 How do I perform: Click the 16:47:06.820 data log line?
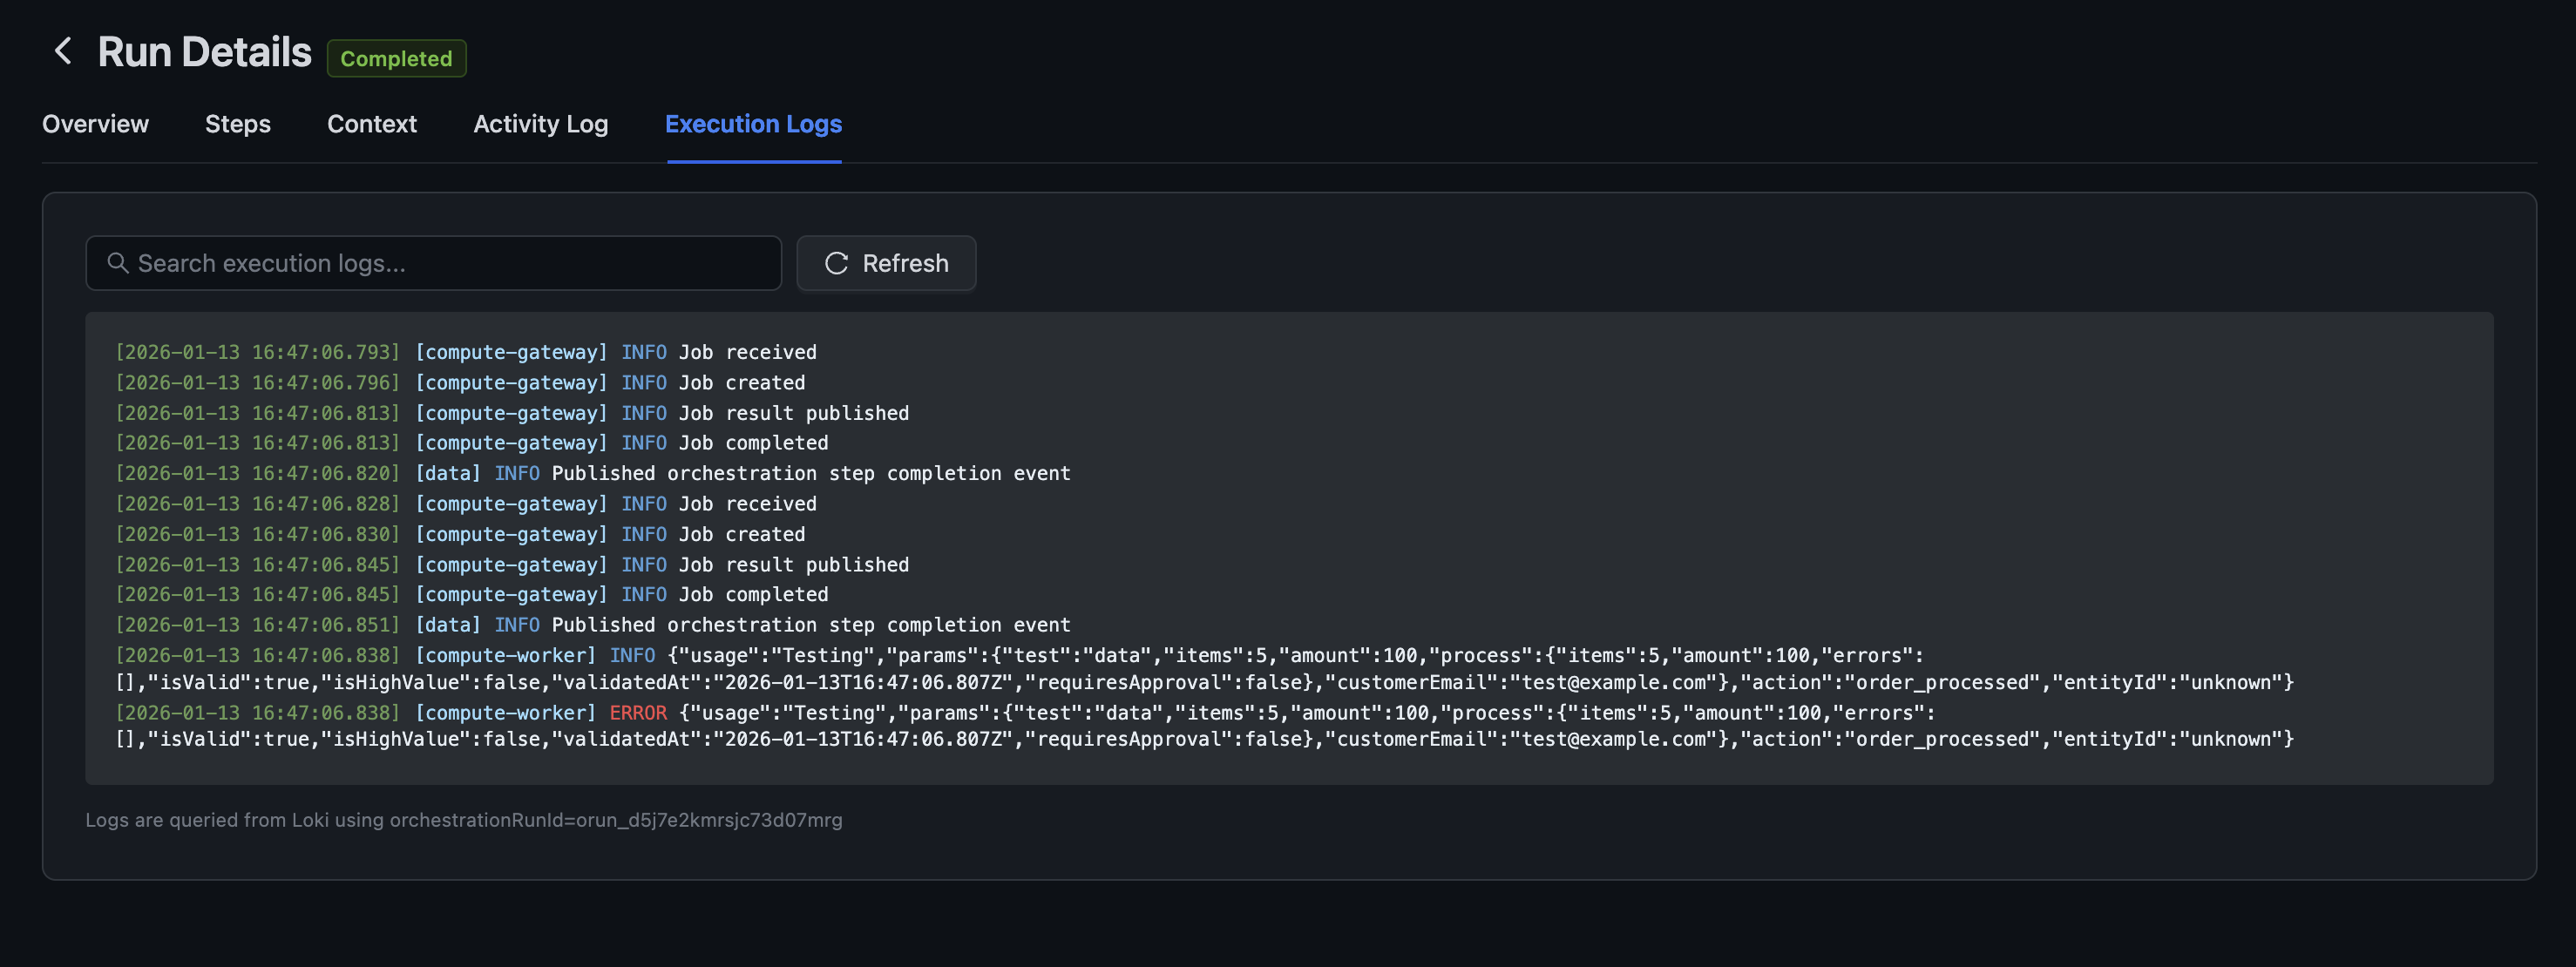592,473
